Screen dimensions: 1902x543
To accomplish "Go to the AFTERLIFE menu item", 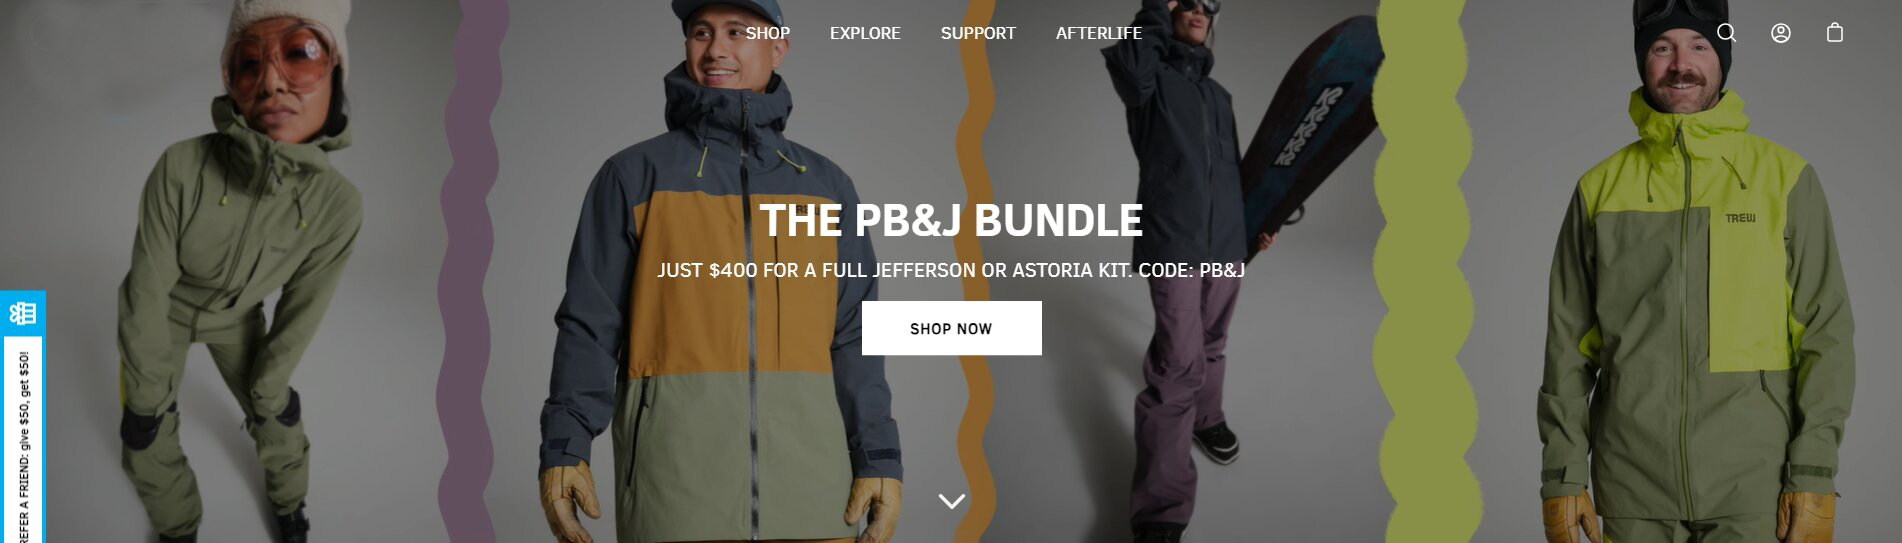I will click(x=1099, y=33).
